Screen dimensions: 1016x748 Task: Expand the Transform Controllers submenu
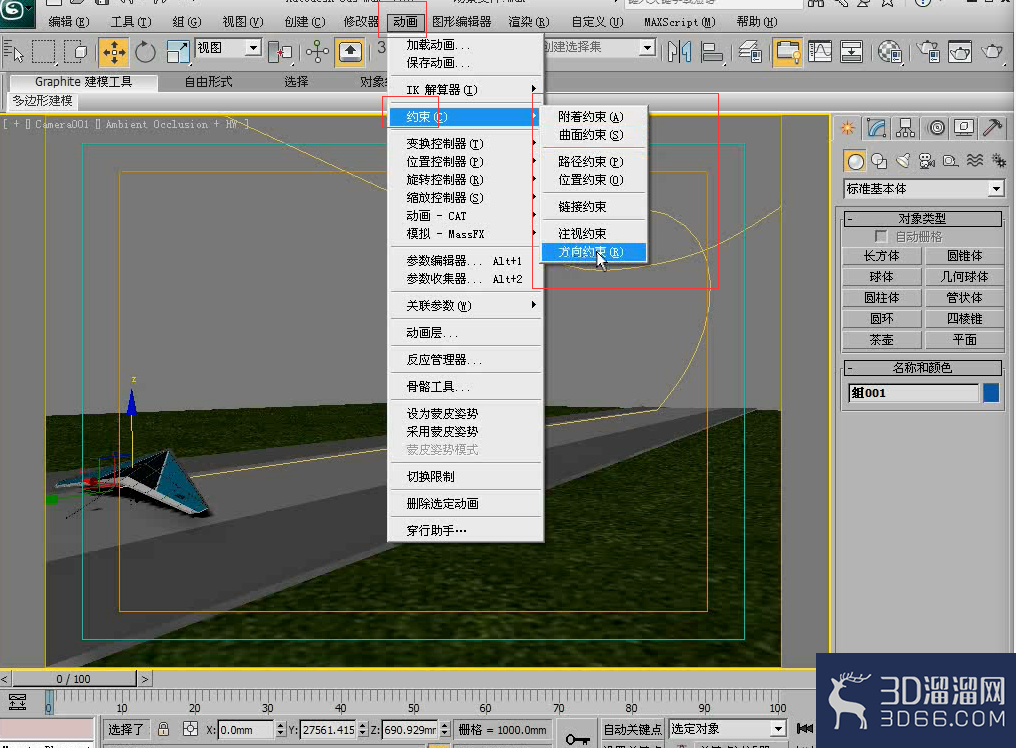(465, 143)
